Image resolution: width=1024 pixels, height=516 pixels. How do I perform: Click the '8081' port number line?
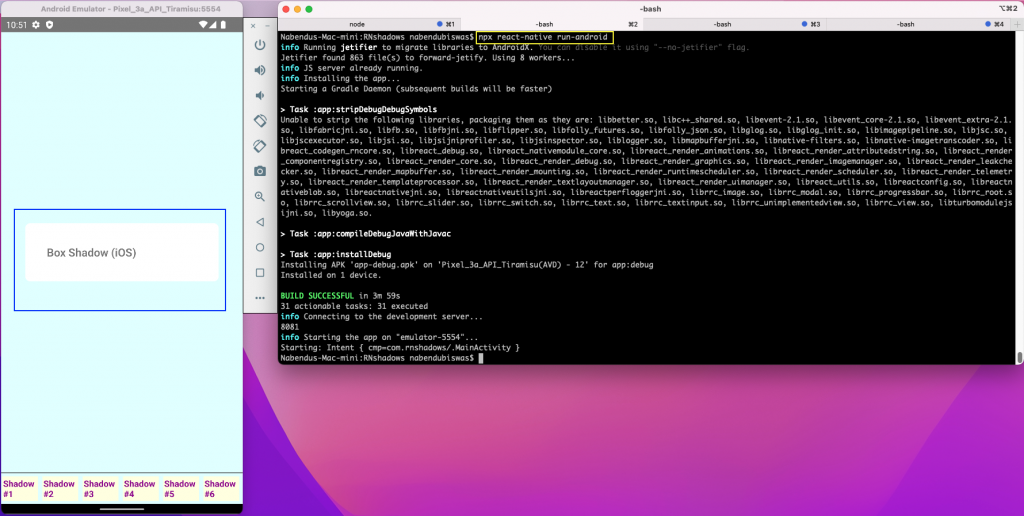point(289,327)
